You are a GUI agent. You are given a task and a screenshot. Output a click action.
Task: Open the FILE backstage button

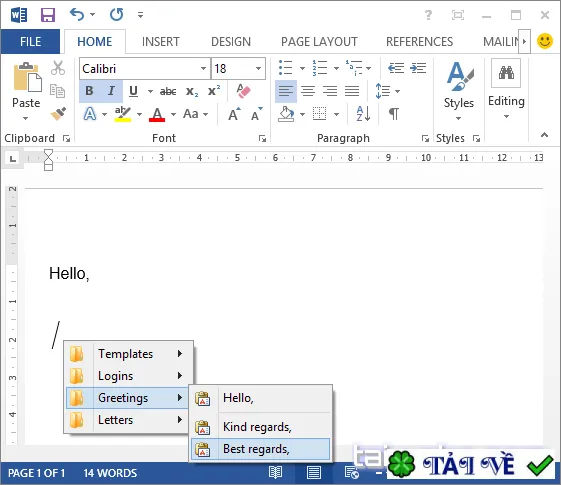click(x=30, y=42)
